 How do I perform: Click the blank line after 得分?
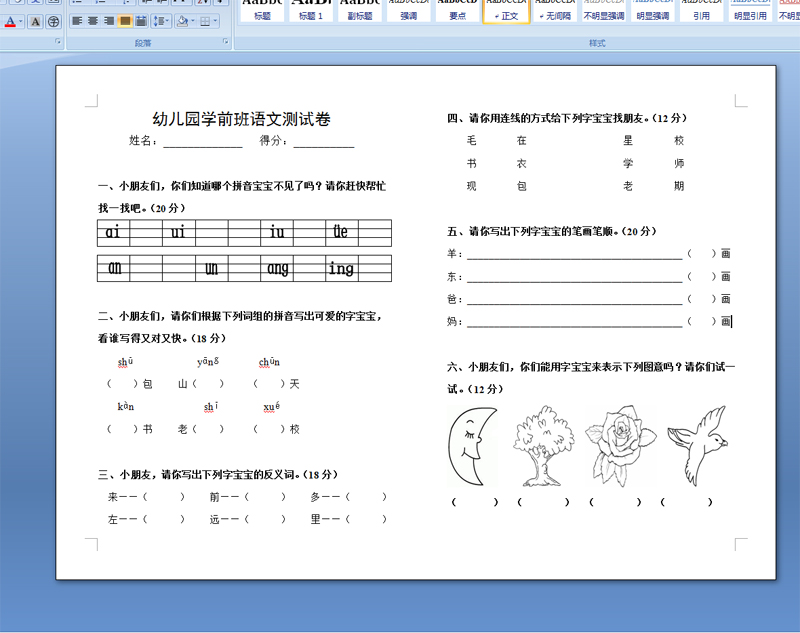pyautogui.click(x=323, y=143)
